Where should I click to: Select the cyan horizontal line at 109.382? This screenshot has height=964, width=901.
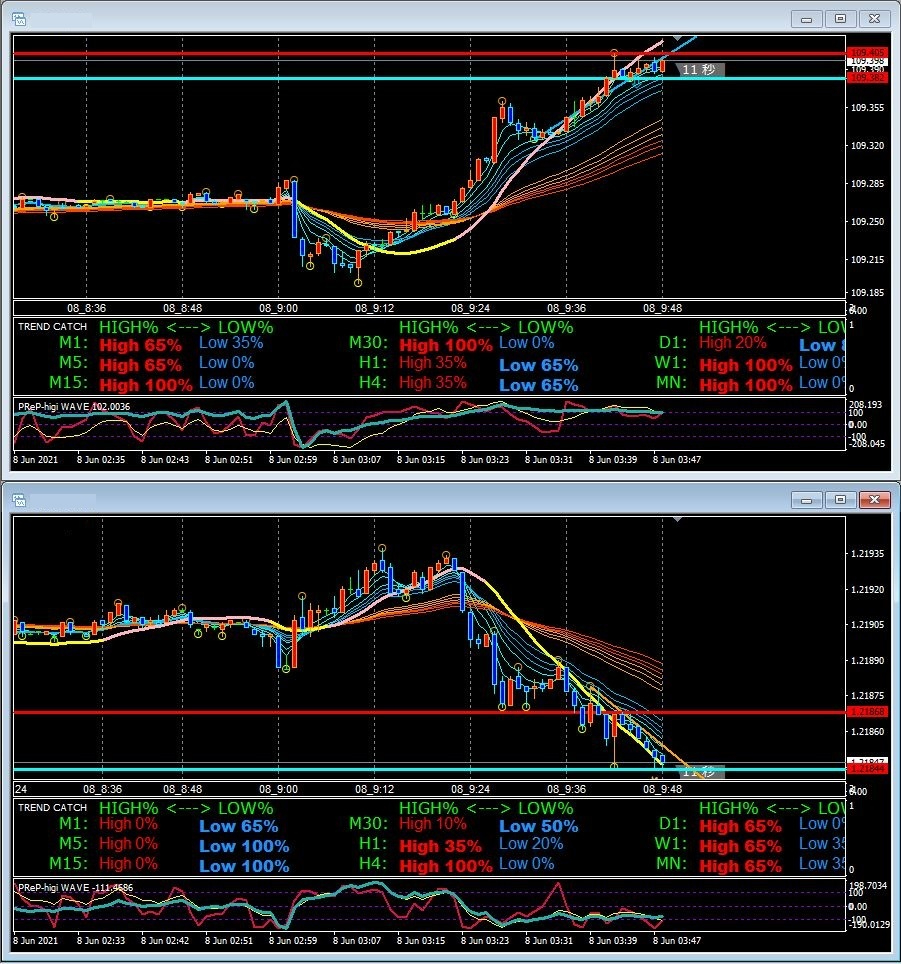click(x=430, y=78)
